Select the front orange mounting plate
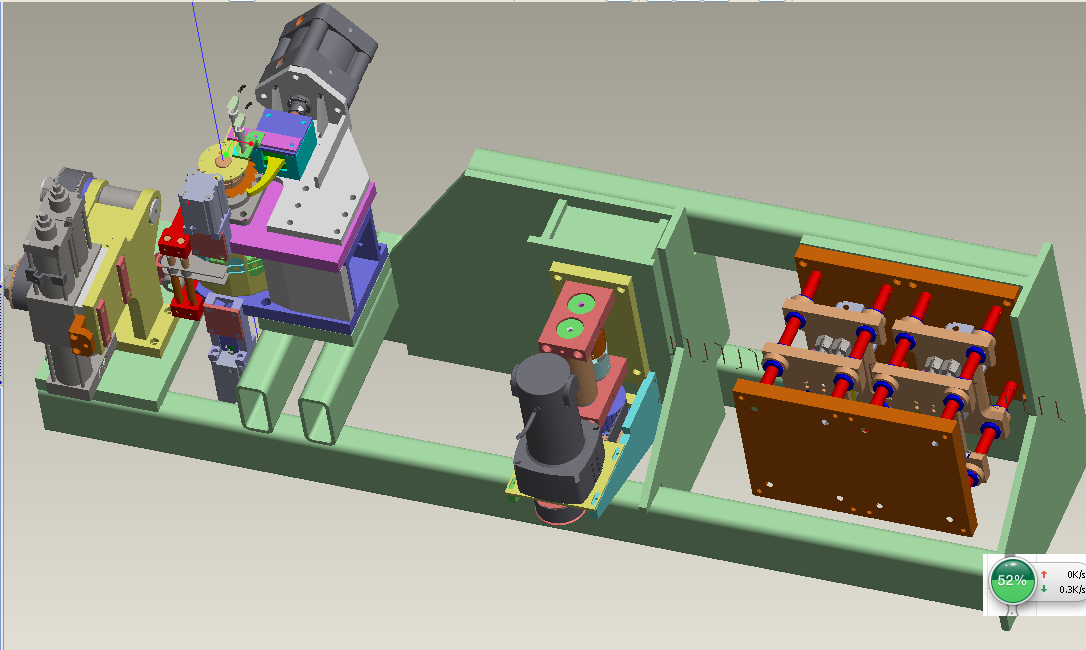Viewport: 1086px width, 650px height. (855, 457)
